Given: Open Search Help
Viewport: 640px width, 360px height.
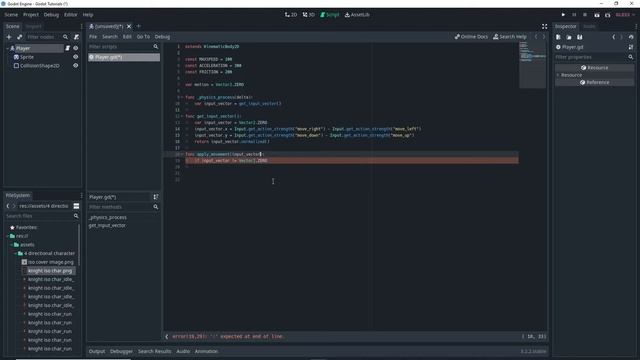Looking at the screenshot, I should point(510,37).
